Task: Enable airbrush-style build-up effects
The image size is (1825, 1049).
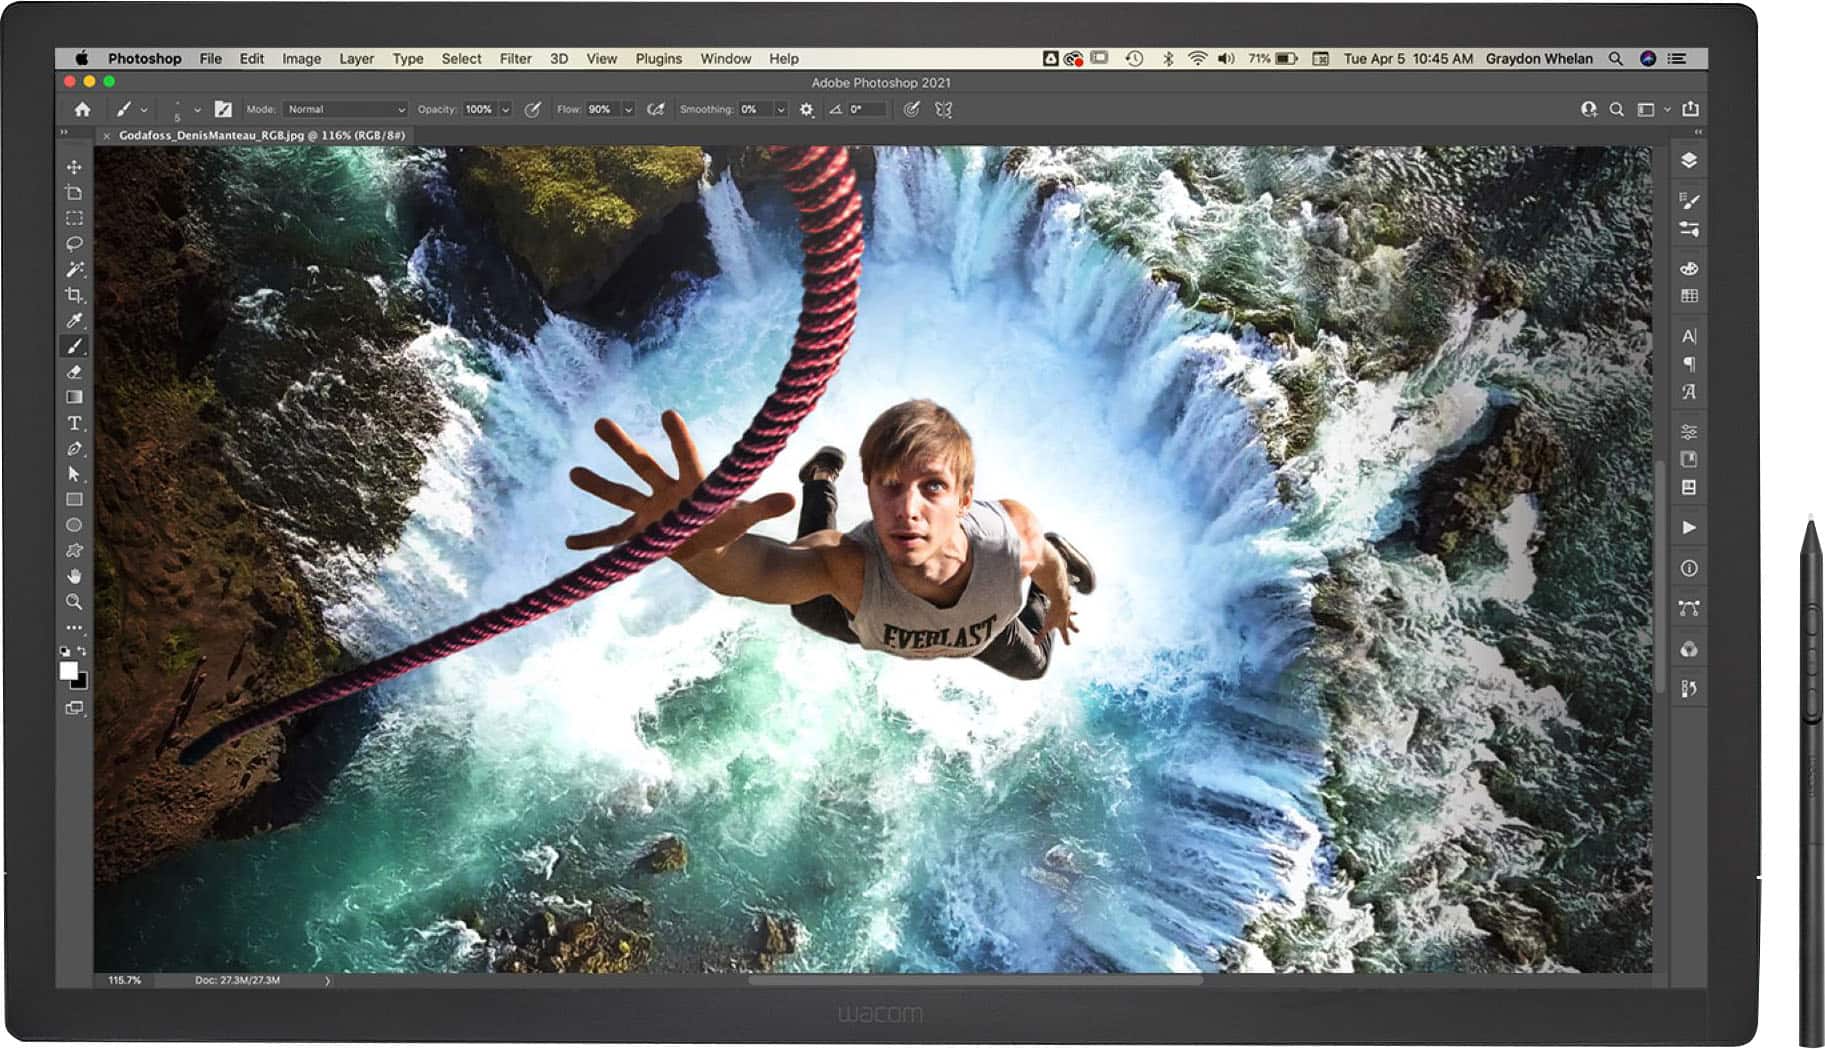Action: point(656,110)
